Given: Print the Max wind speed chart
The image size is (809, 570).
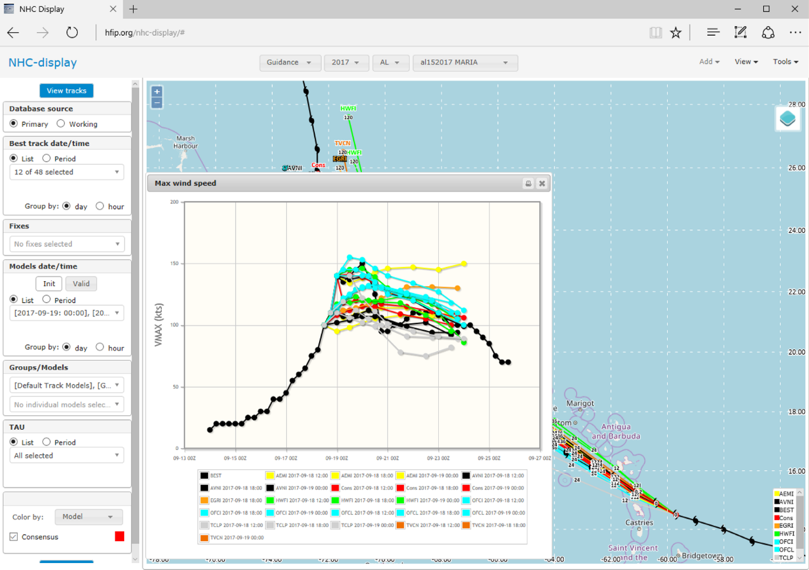Looking at the screenshot, I should point(528,184).
